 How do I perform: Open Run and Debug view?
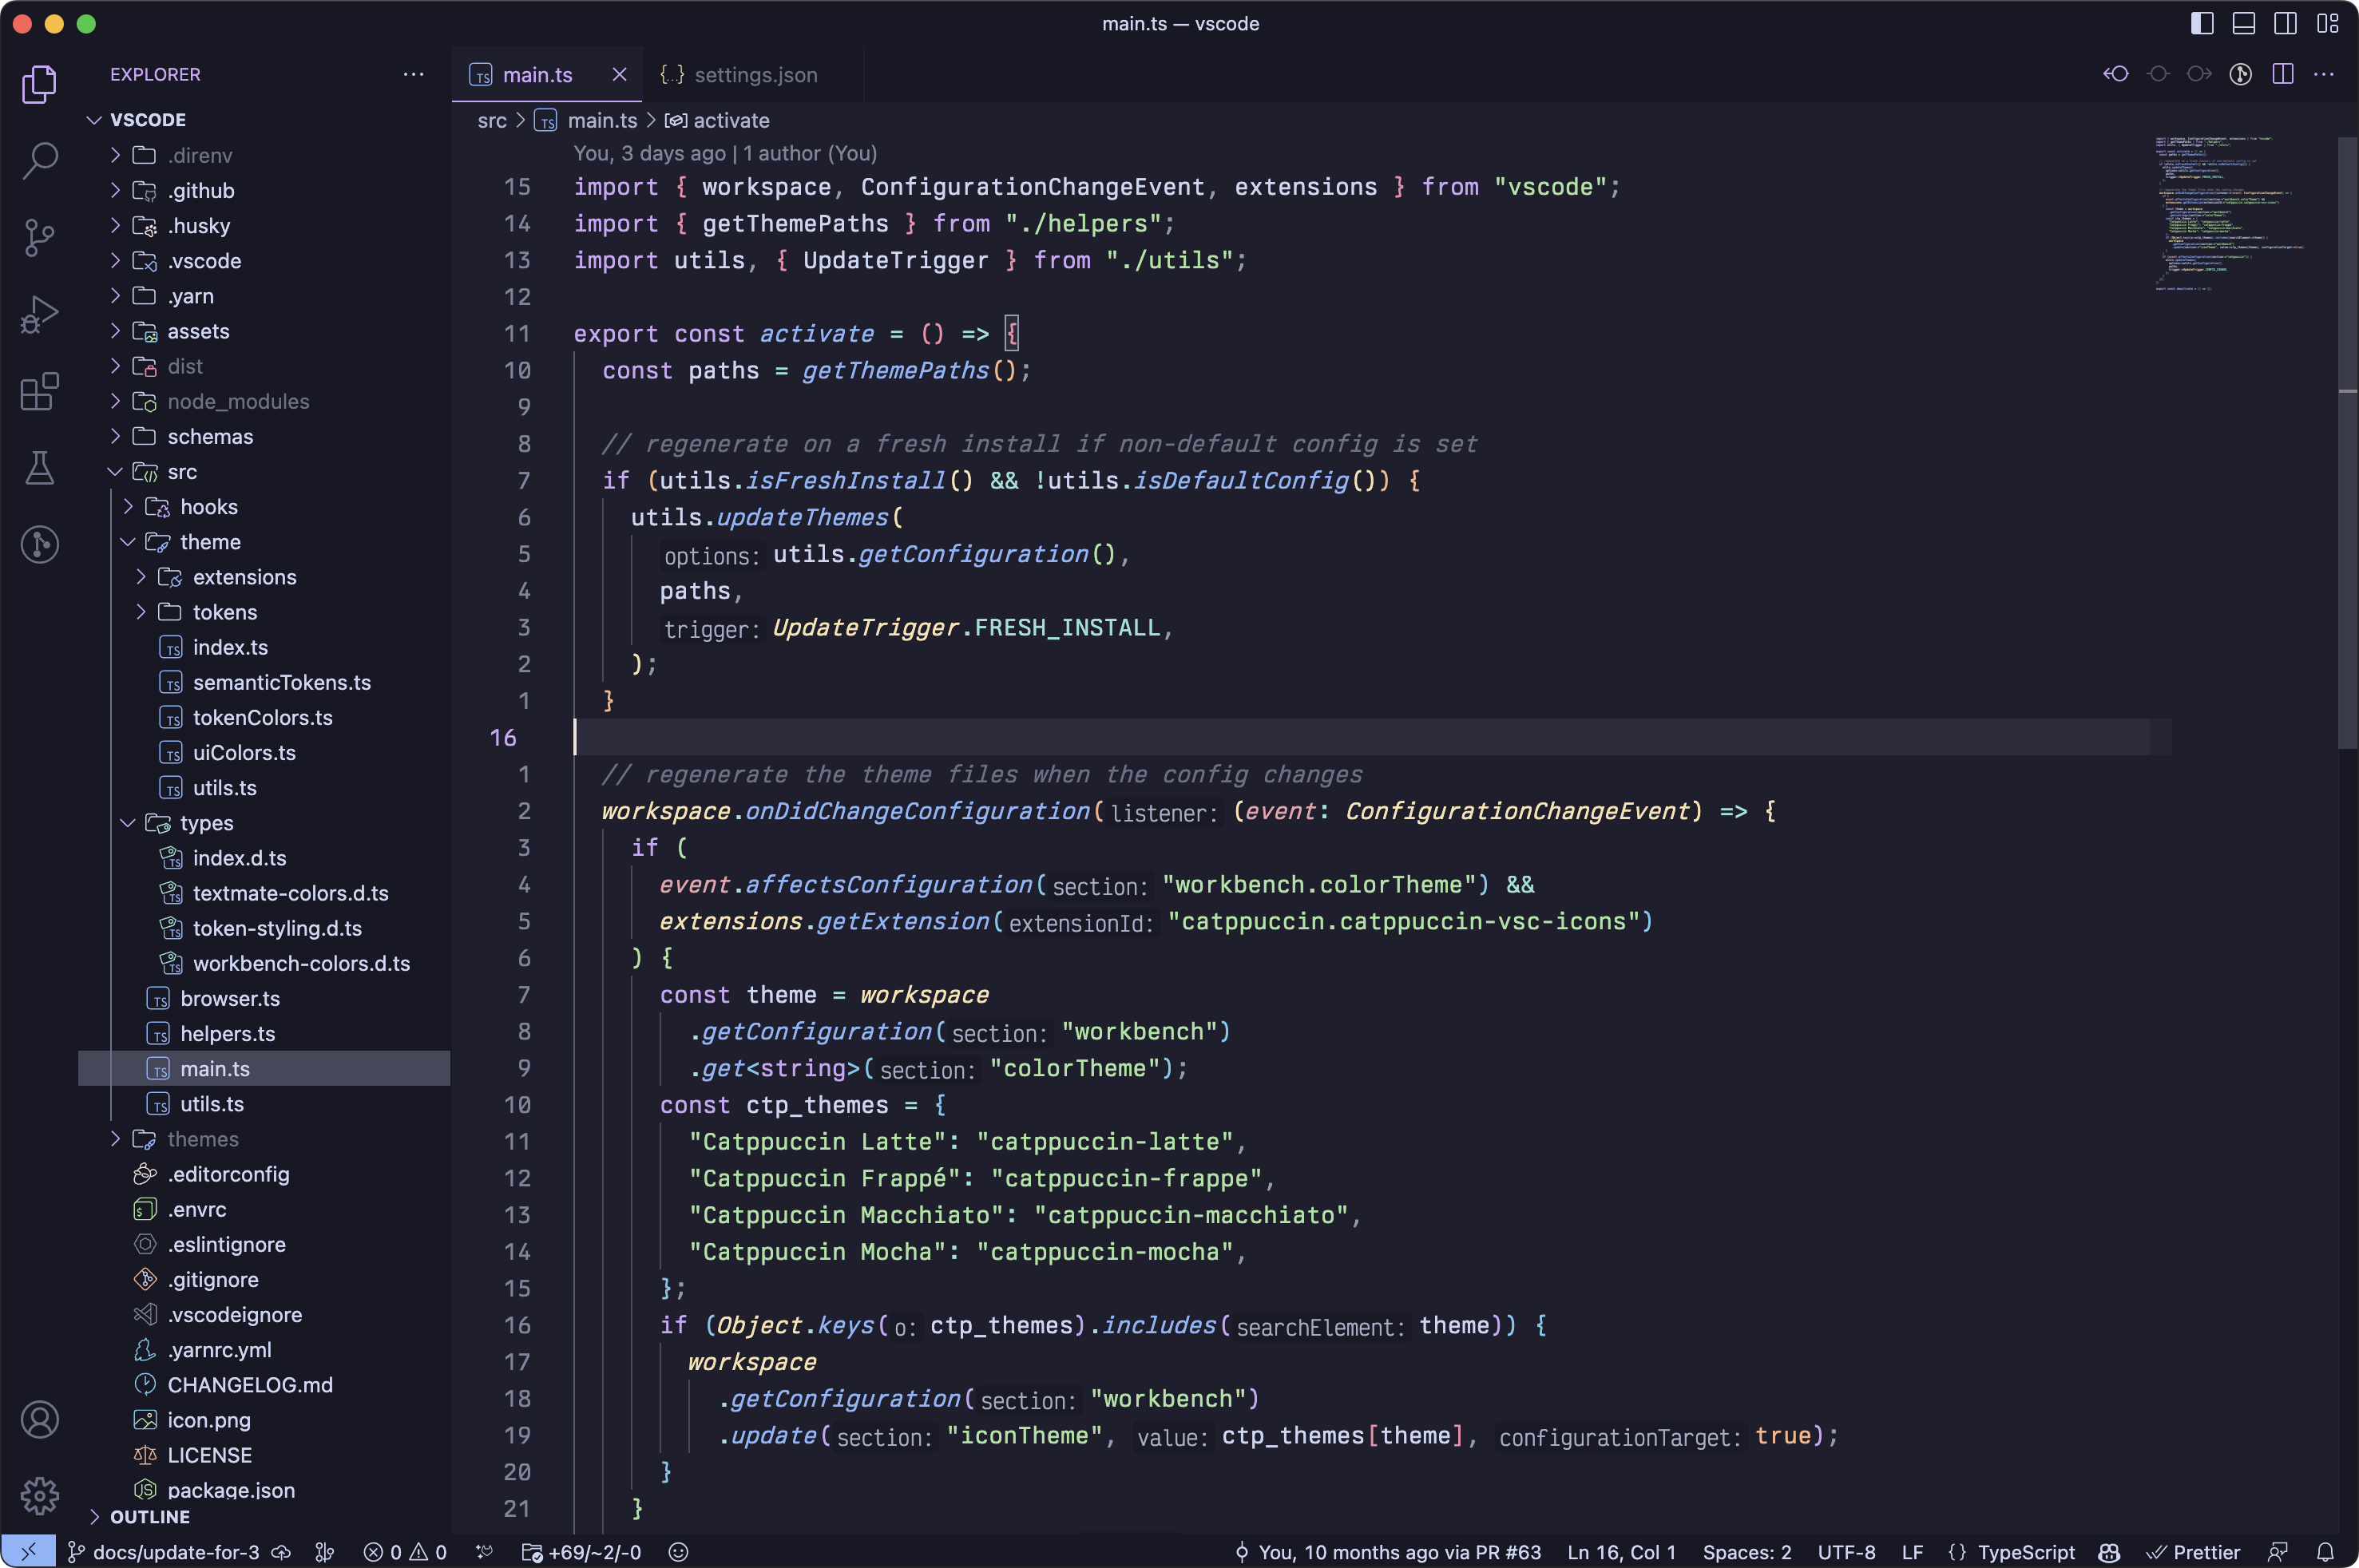pyautogui.click(x=39, y=315)
